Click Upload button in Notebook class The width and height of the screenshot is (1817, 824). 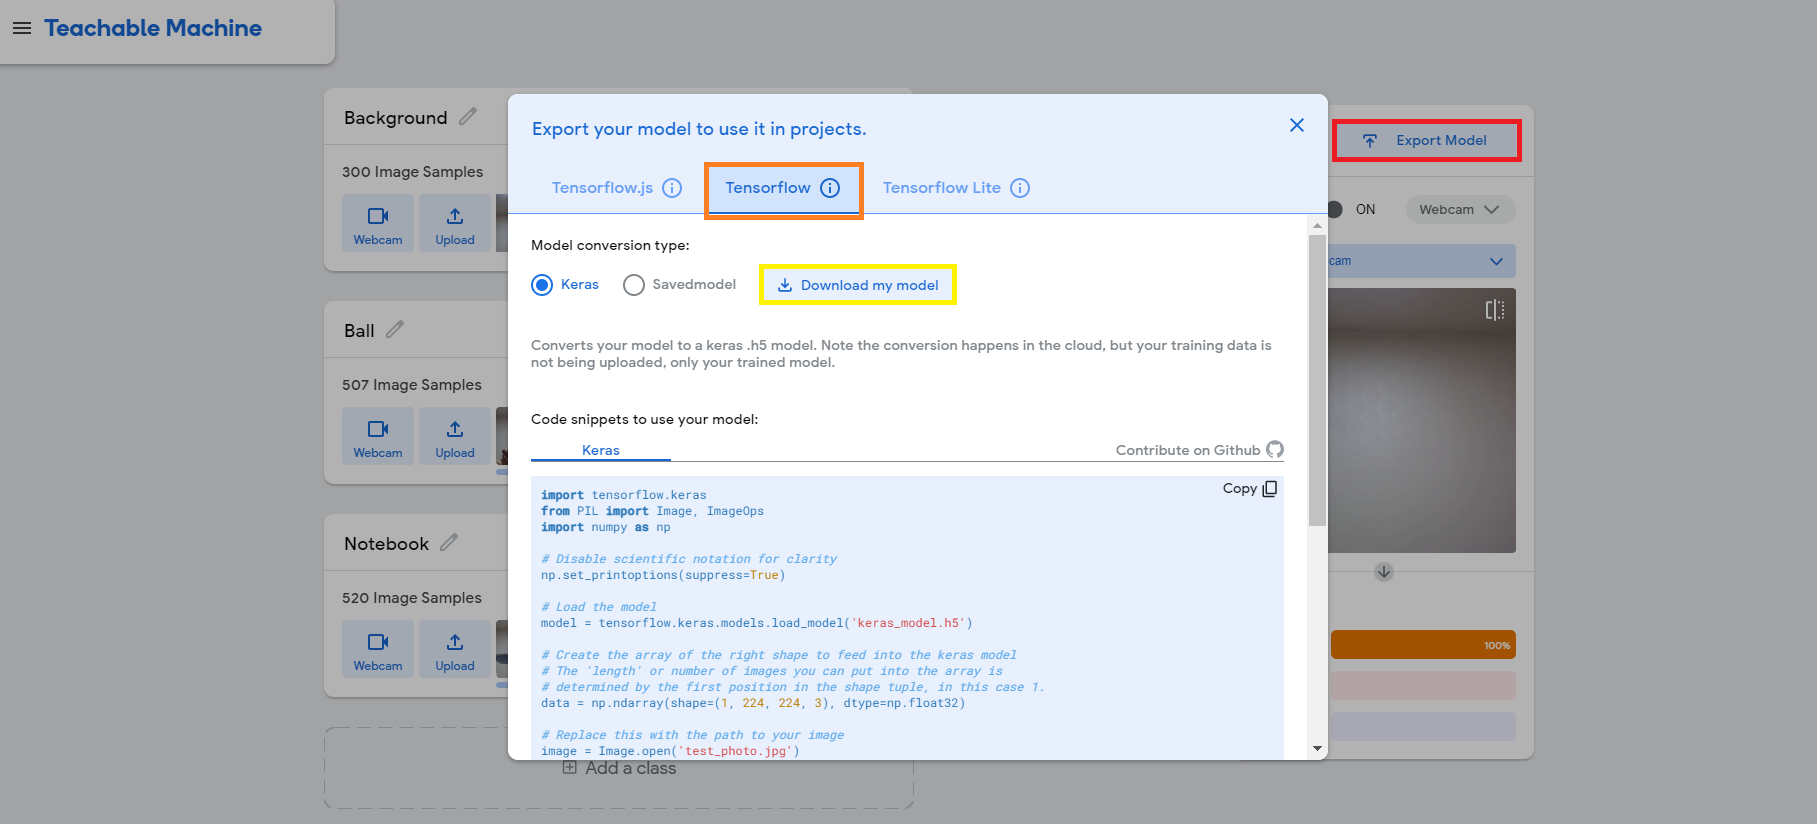point(455,649)
